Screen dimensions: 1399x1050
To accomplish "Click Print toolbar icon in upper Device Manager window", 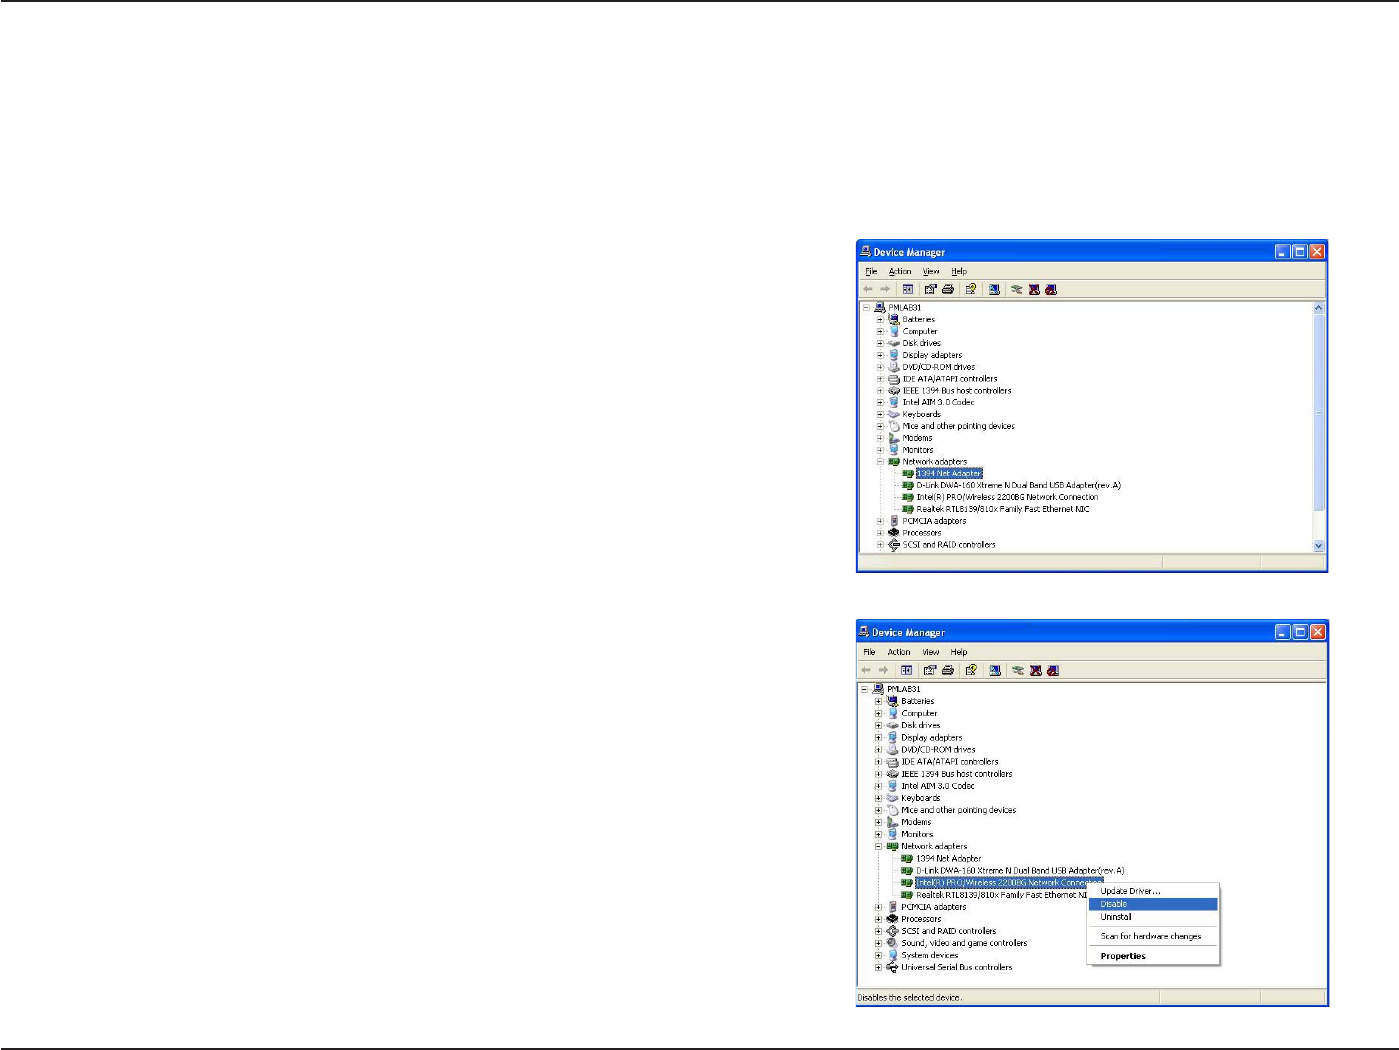I will coord(948,289).
